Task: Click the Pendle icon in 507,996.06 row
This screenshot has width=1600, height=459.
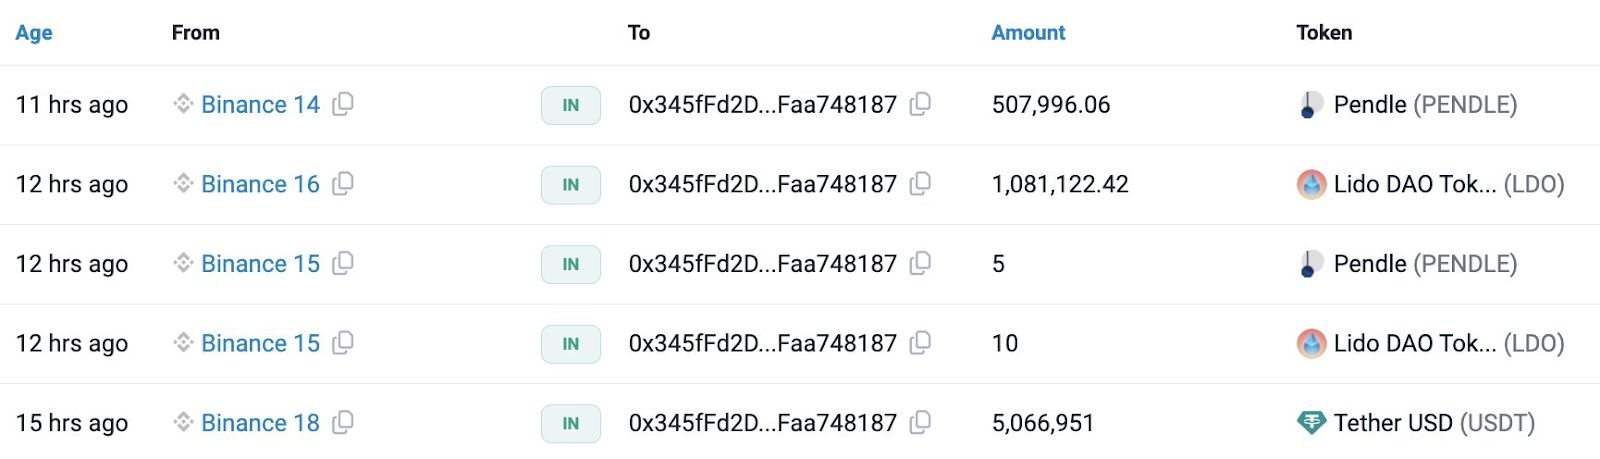Action: [x=1311, y=104]
